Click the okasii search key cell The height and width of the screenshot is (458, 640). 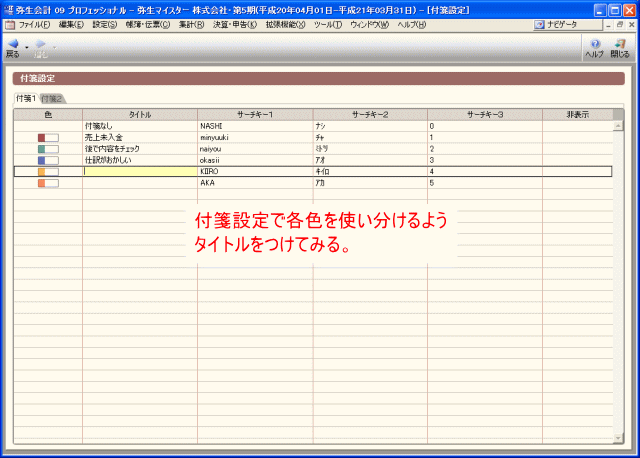point(255,160)
